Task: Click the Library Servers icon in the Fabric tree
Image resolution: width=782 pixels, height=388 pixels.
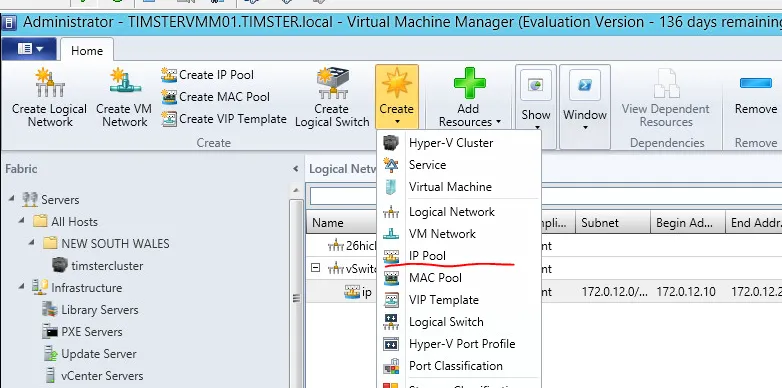Action: (50, 310)
